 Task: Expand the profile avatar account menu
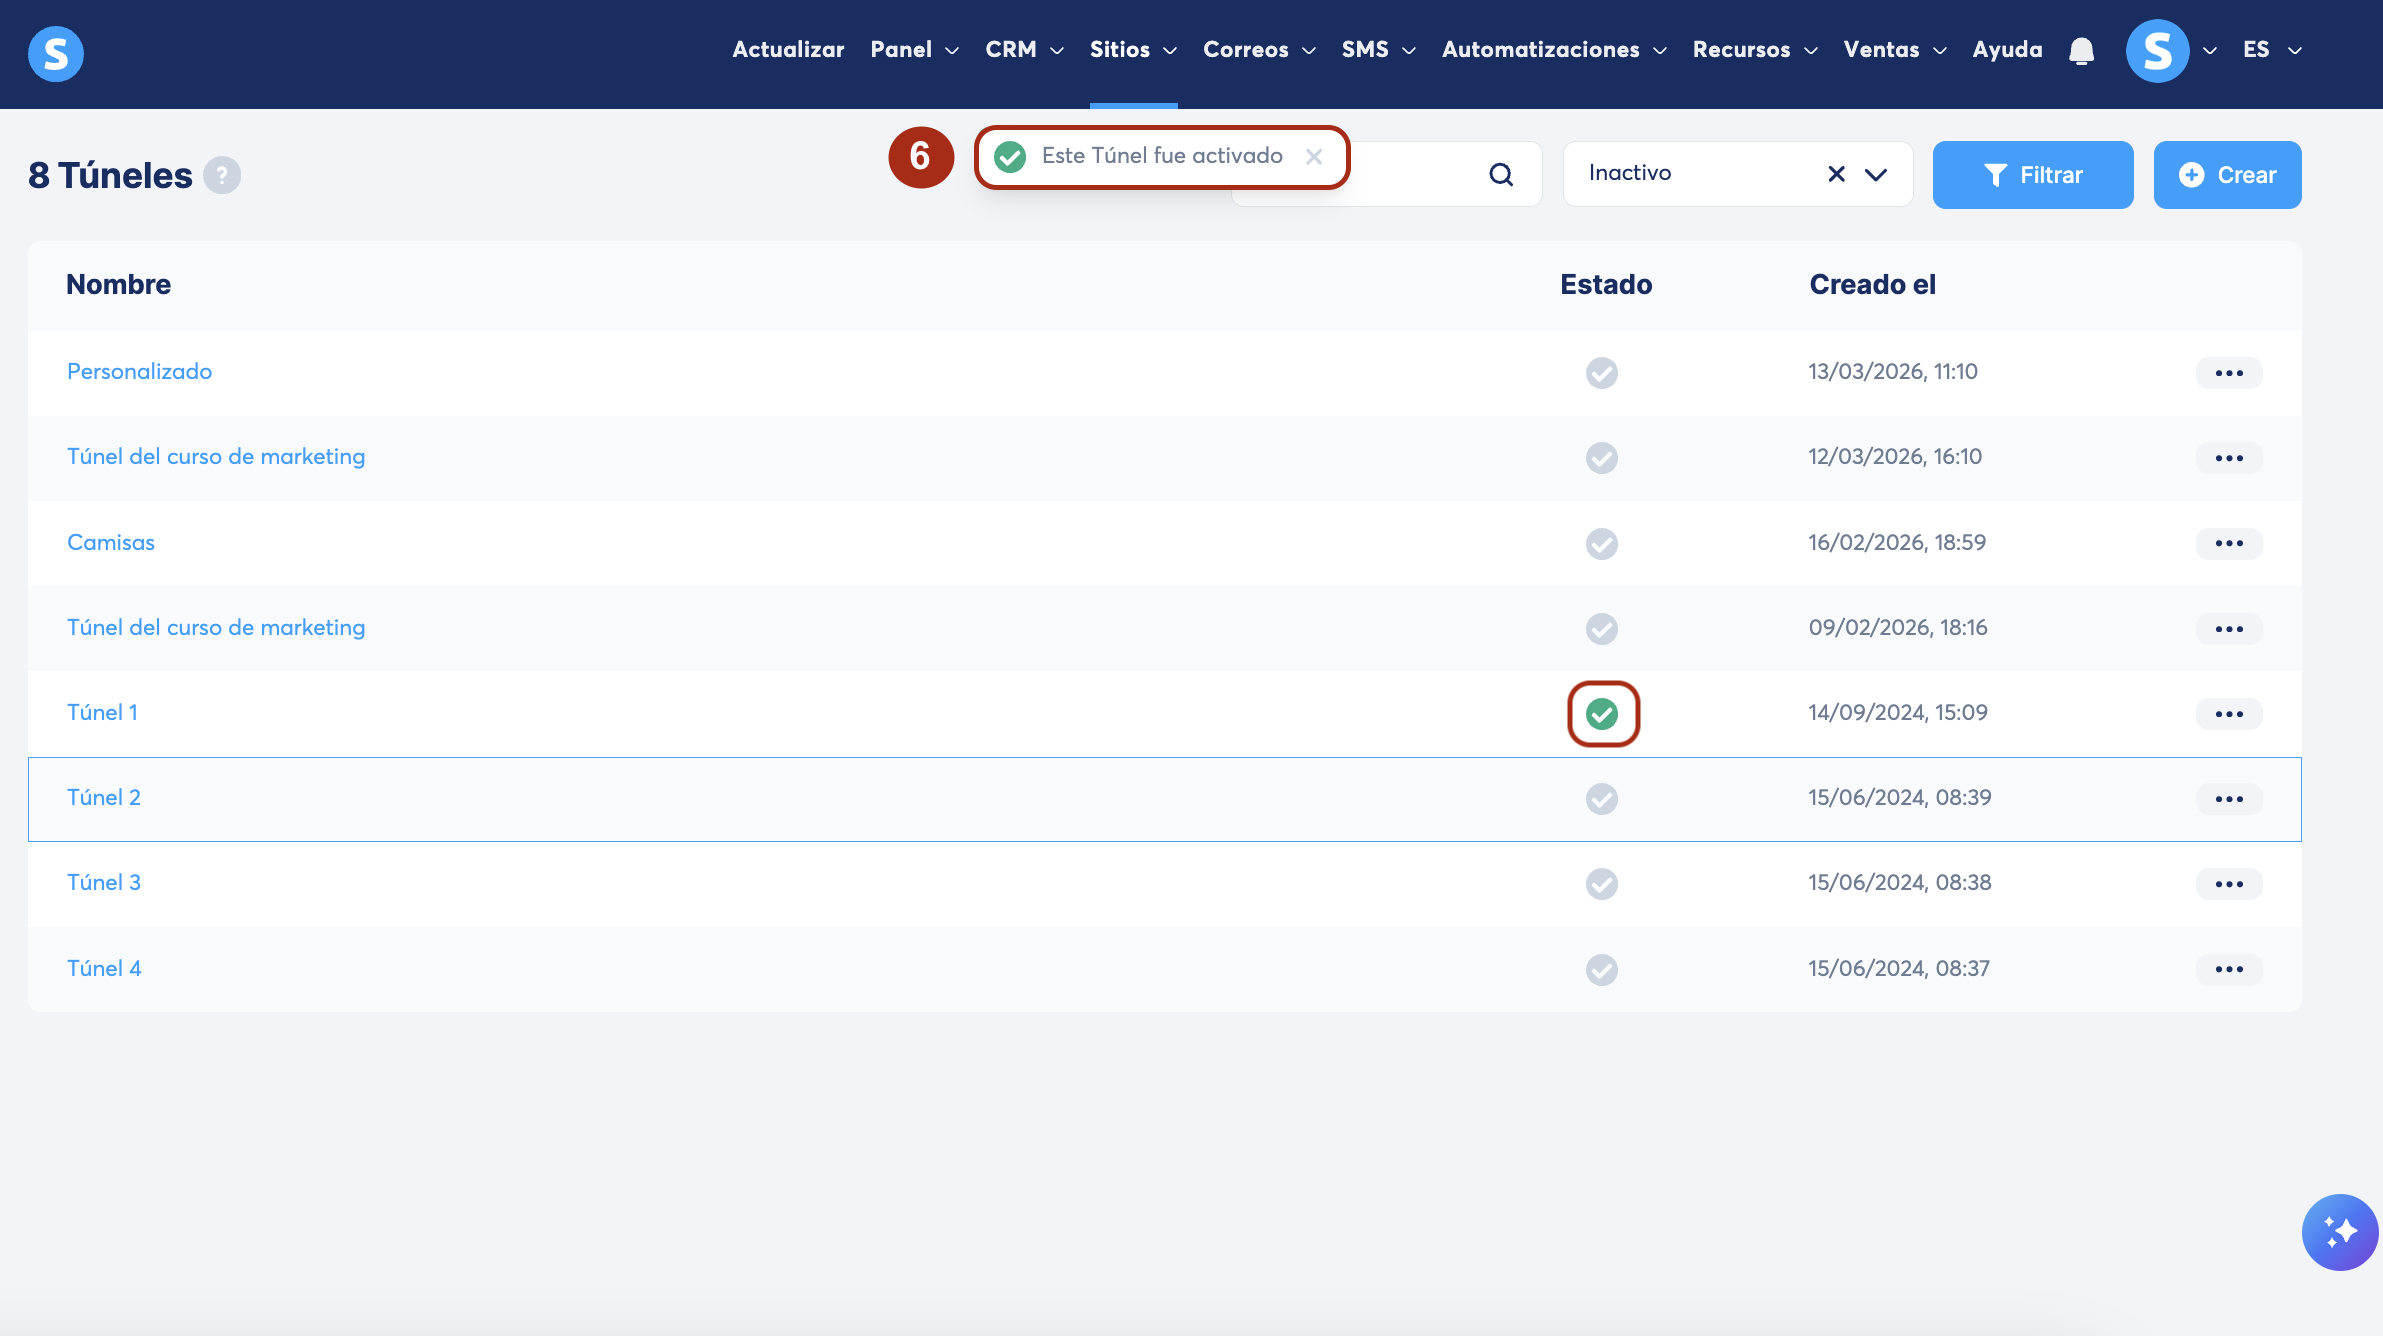[2170, 50]
